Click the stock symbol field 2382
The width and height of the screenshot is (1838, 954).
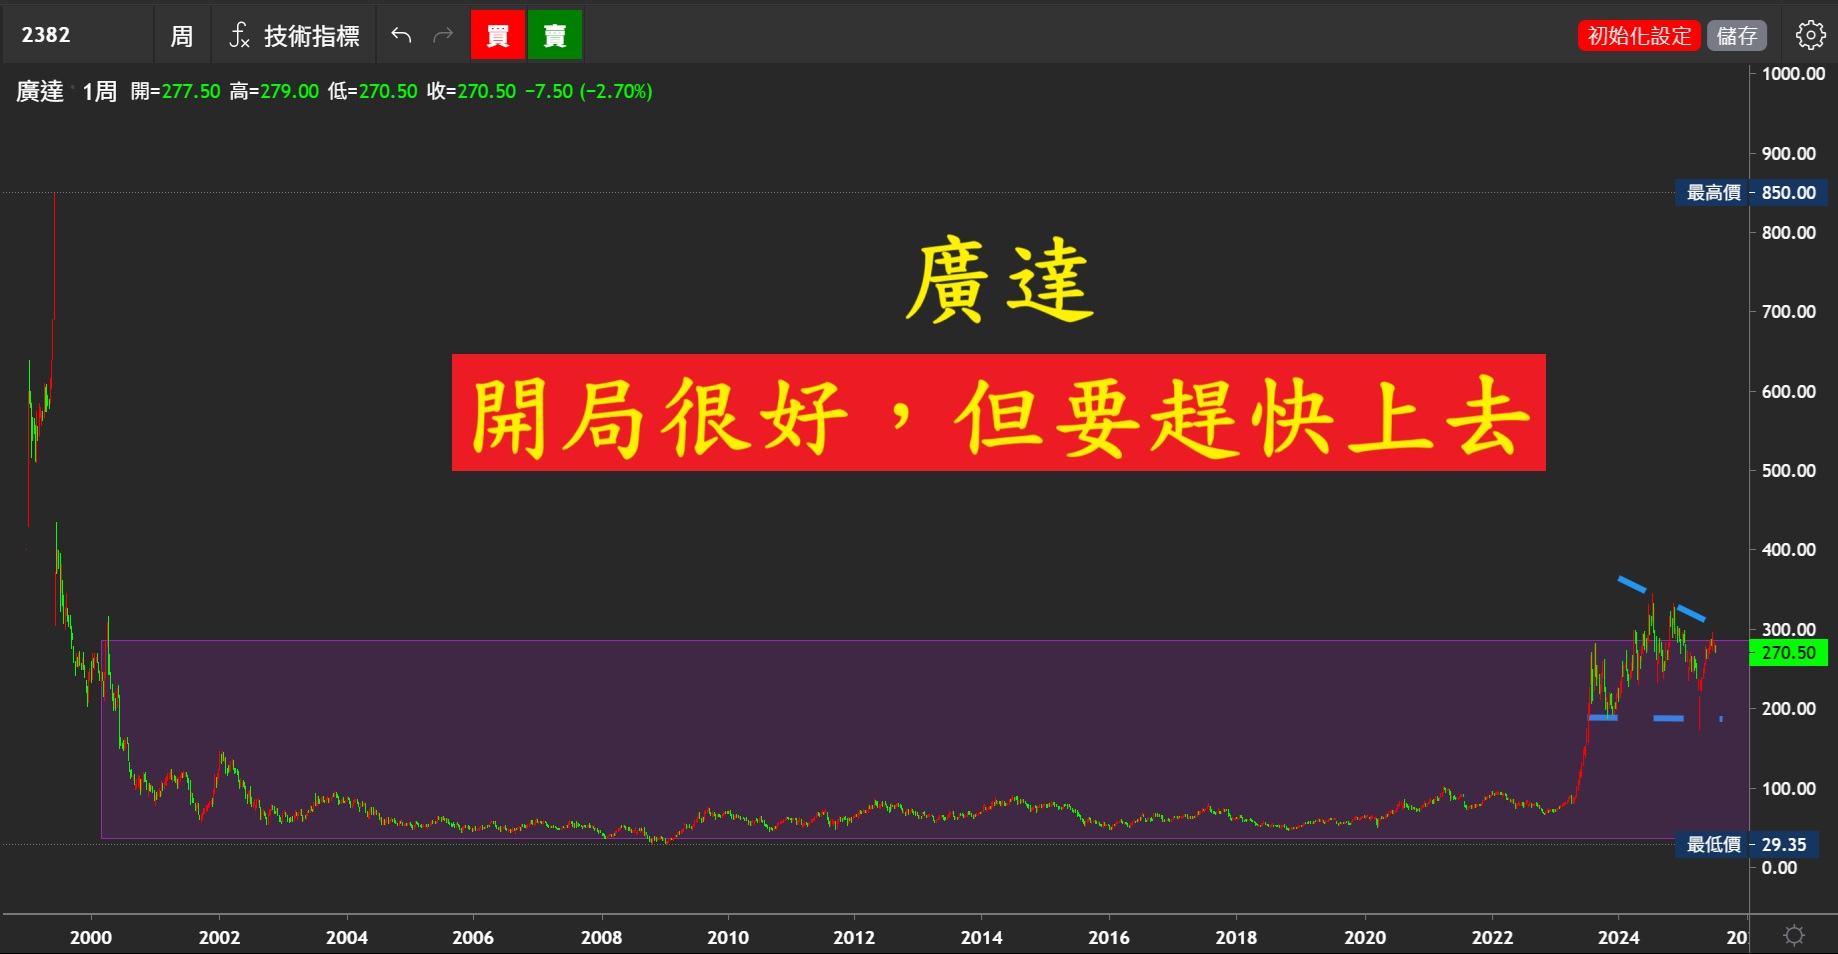pos(78,35)
